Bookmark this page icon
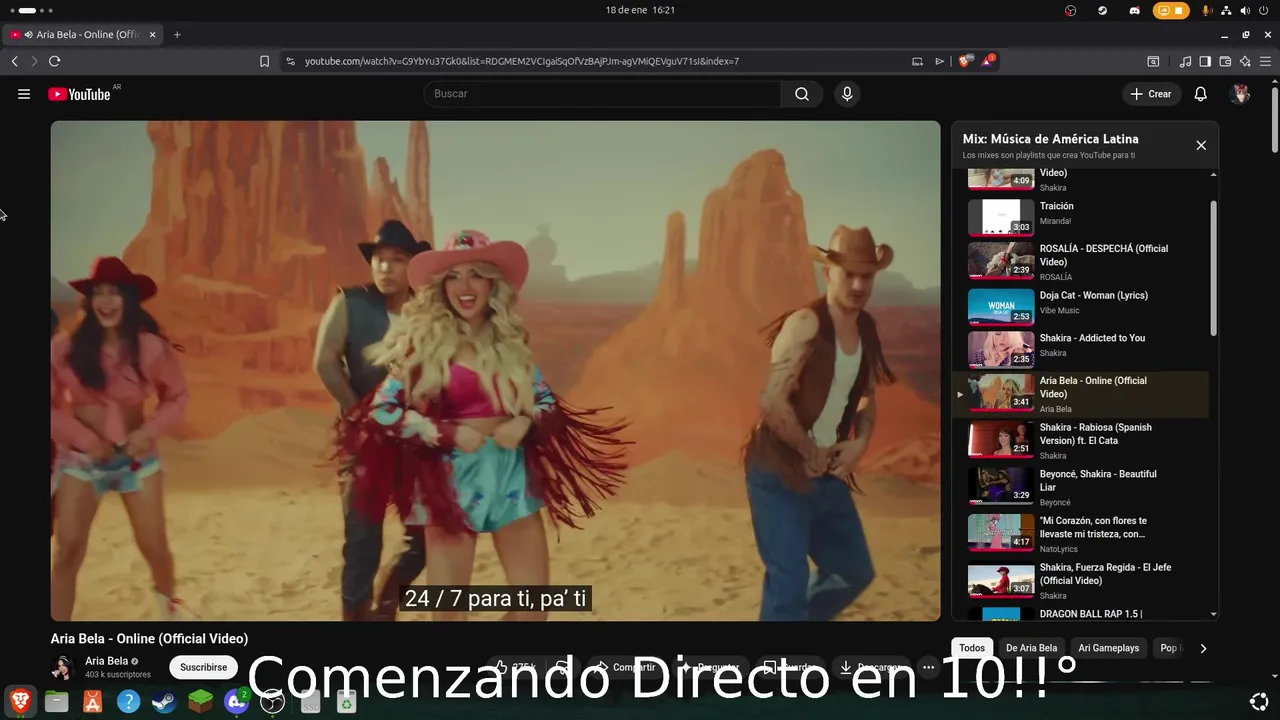1280x720 pixels. 264,61
